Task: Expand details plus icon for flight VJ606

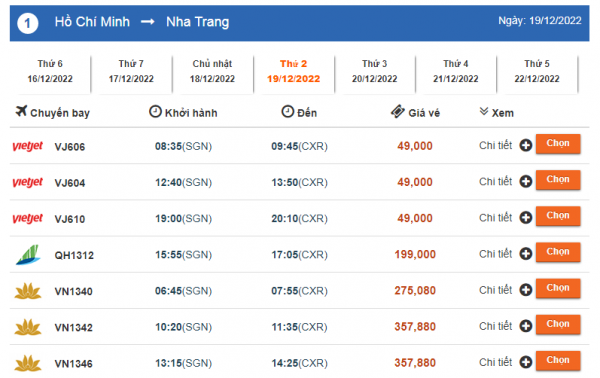Action: tap(526, 145)
